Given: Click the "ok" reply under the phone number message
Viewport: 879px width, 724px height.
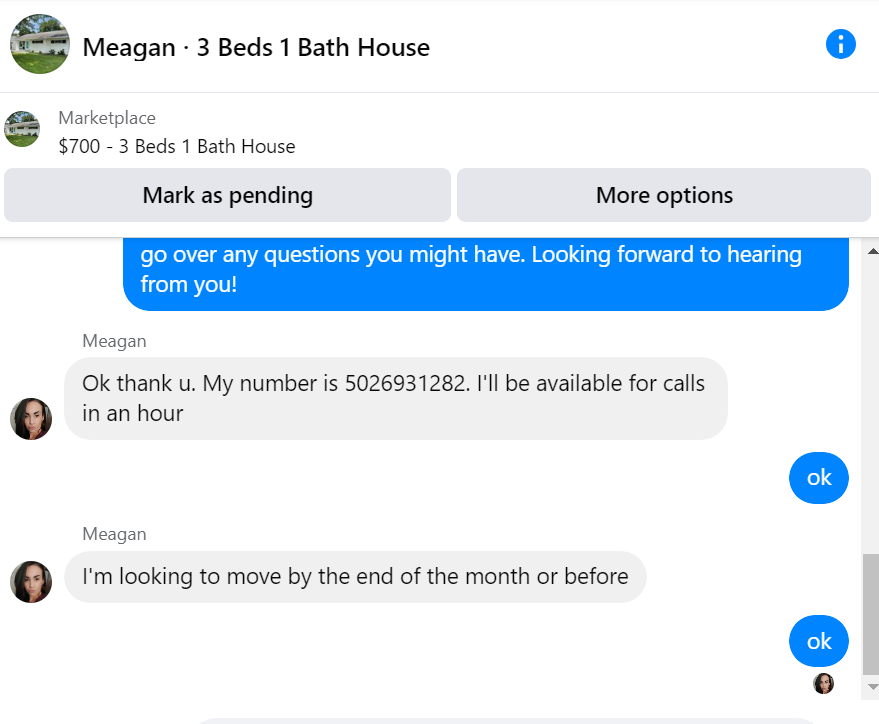Looking at the screenshot, I should (819, 478).
